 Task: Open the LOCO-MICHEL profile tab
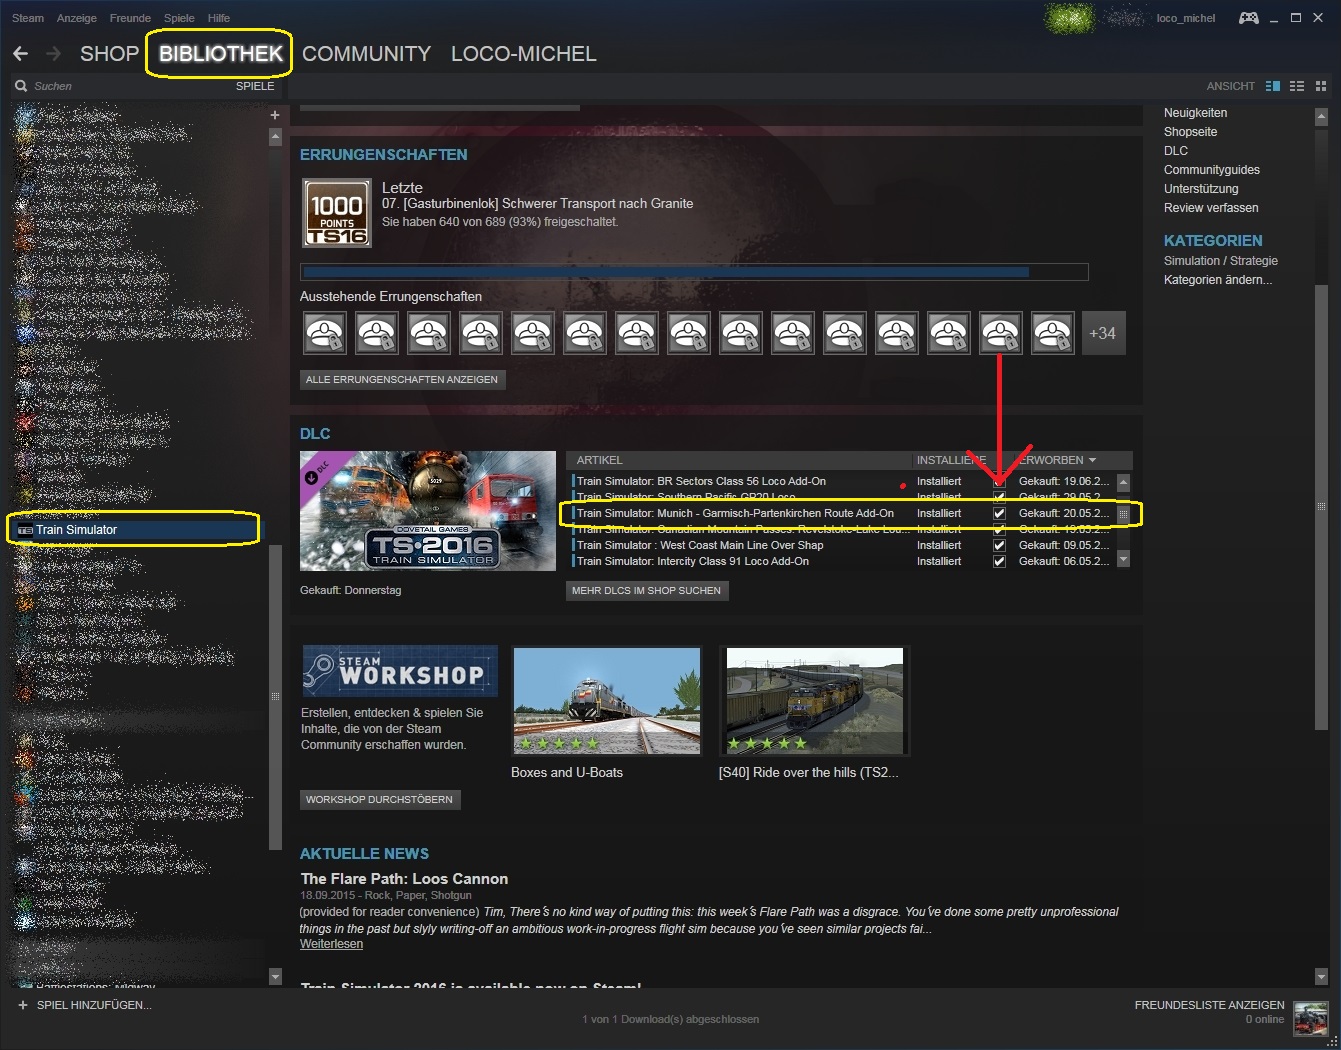point(523,54)
